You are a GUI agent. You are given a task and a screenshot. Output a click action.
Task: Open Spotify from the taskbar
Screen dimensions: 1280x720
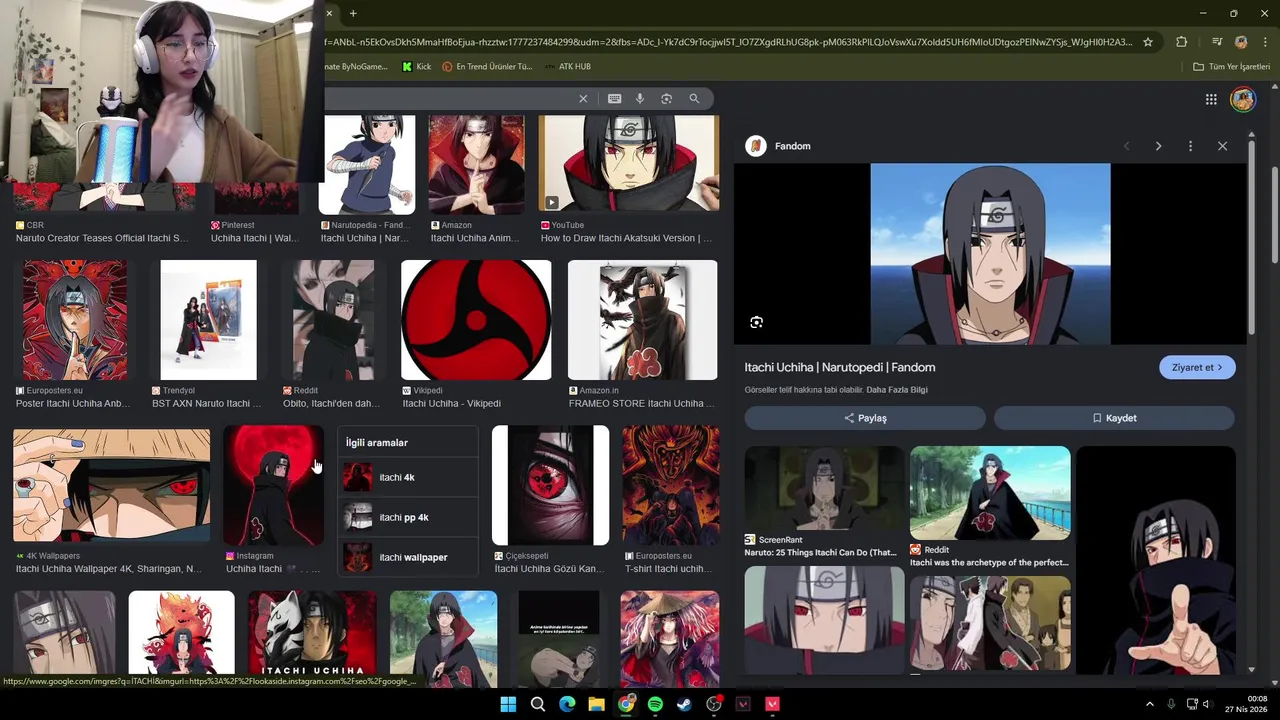tap(655, 704)
